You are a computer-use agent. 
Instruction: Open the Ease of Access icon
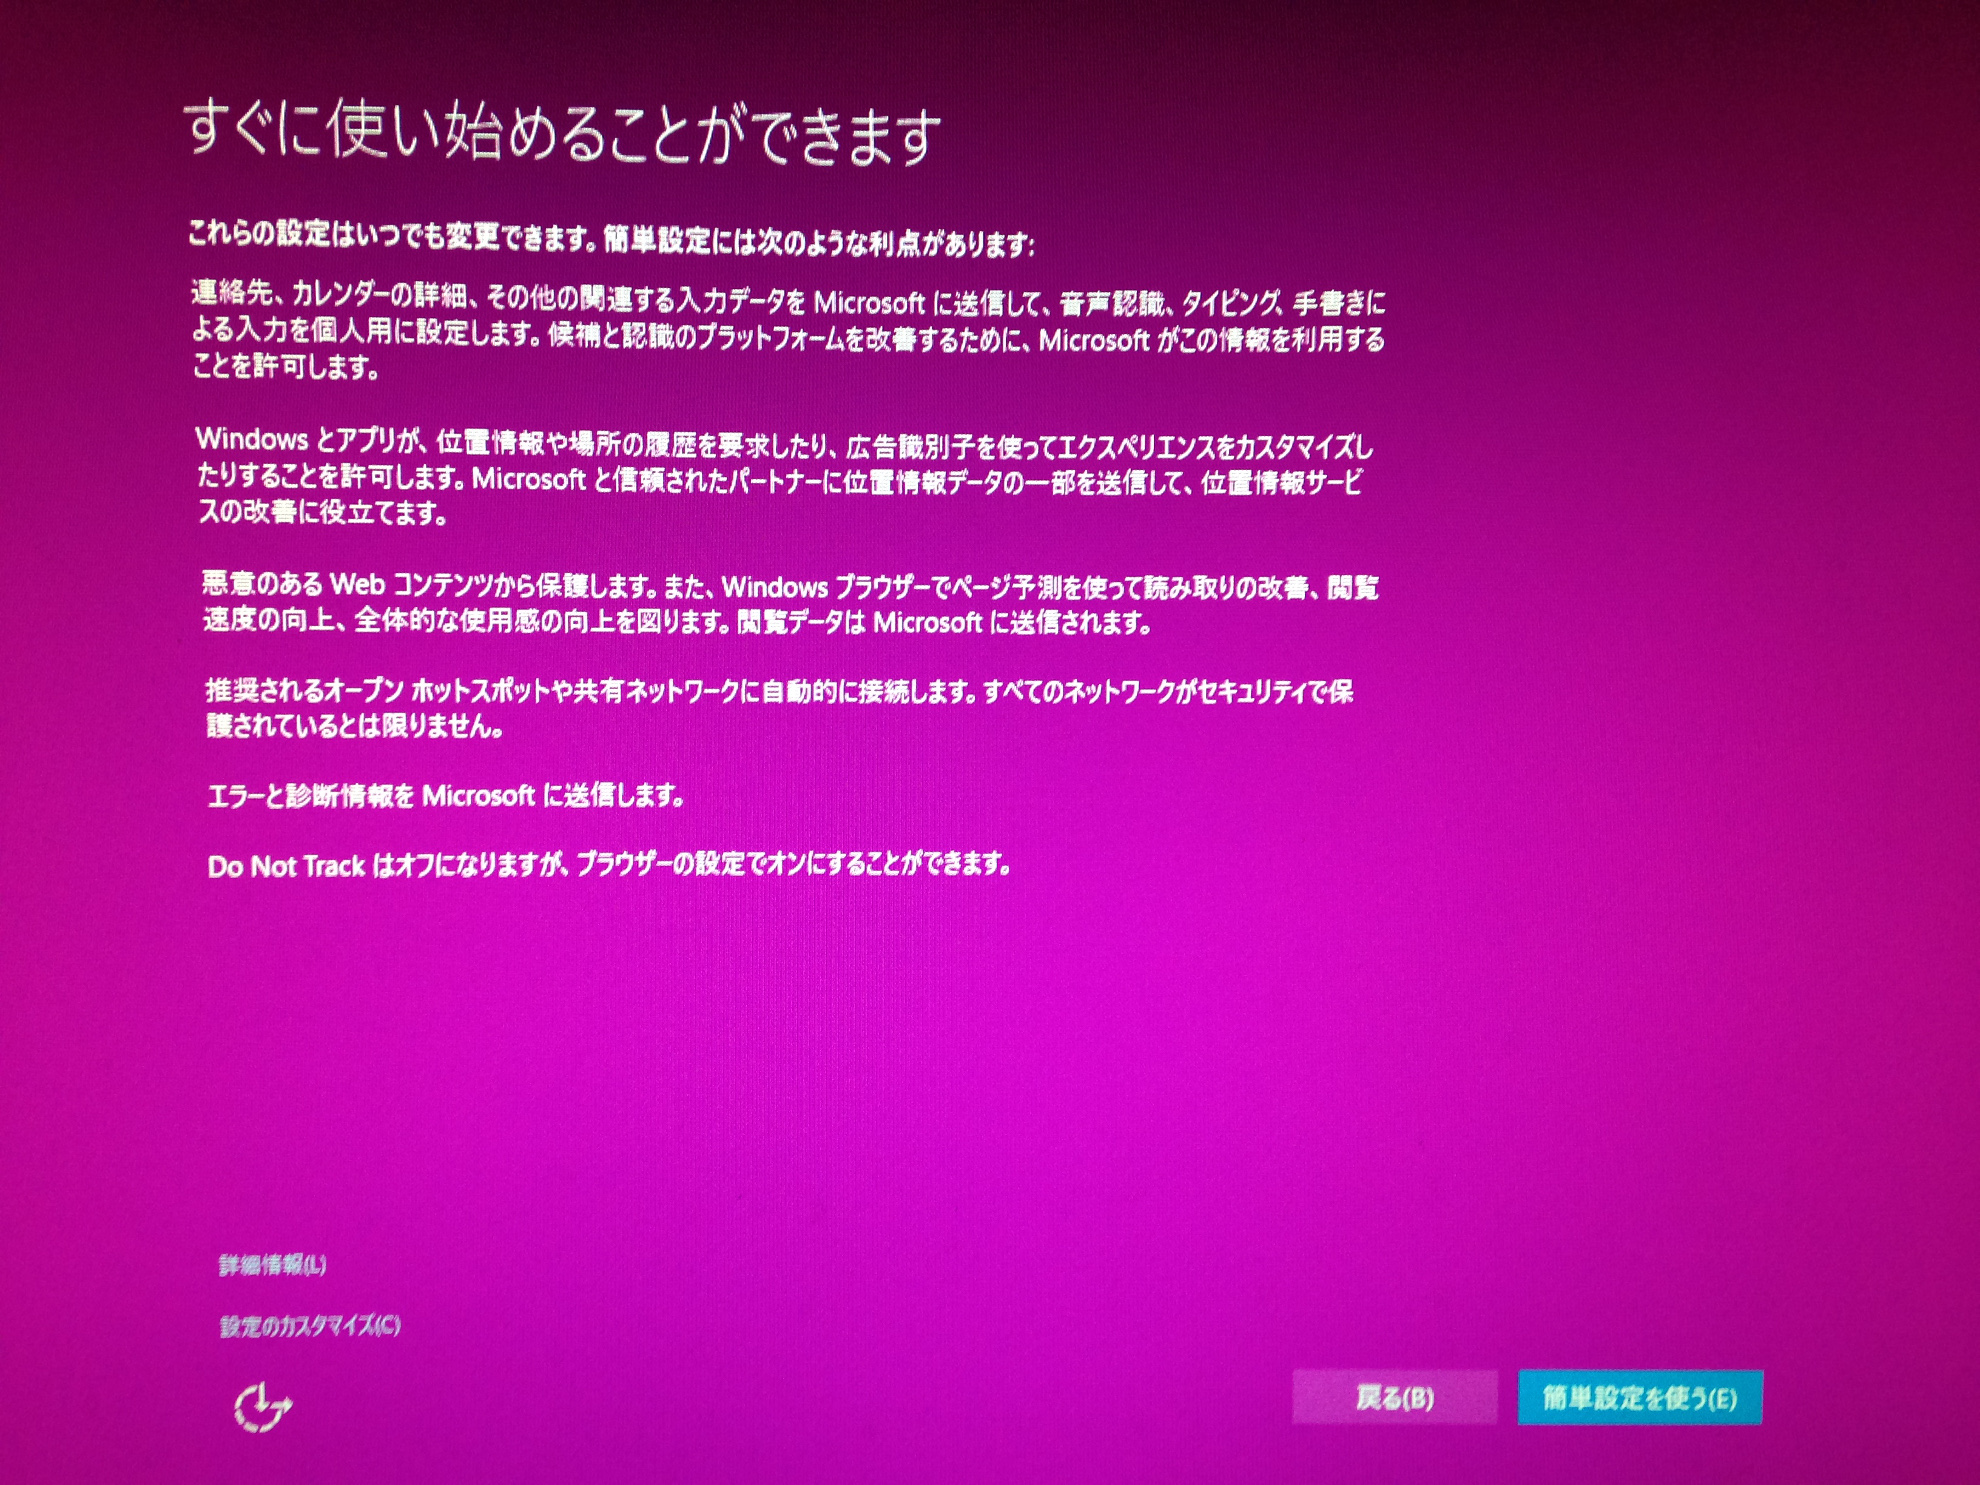[262, 1407]
